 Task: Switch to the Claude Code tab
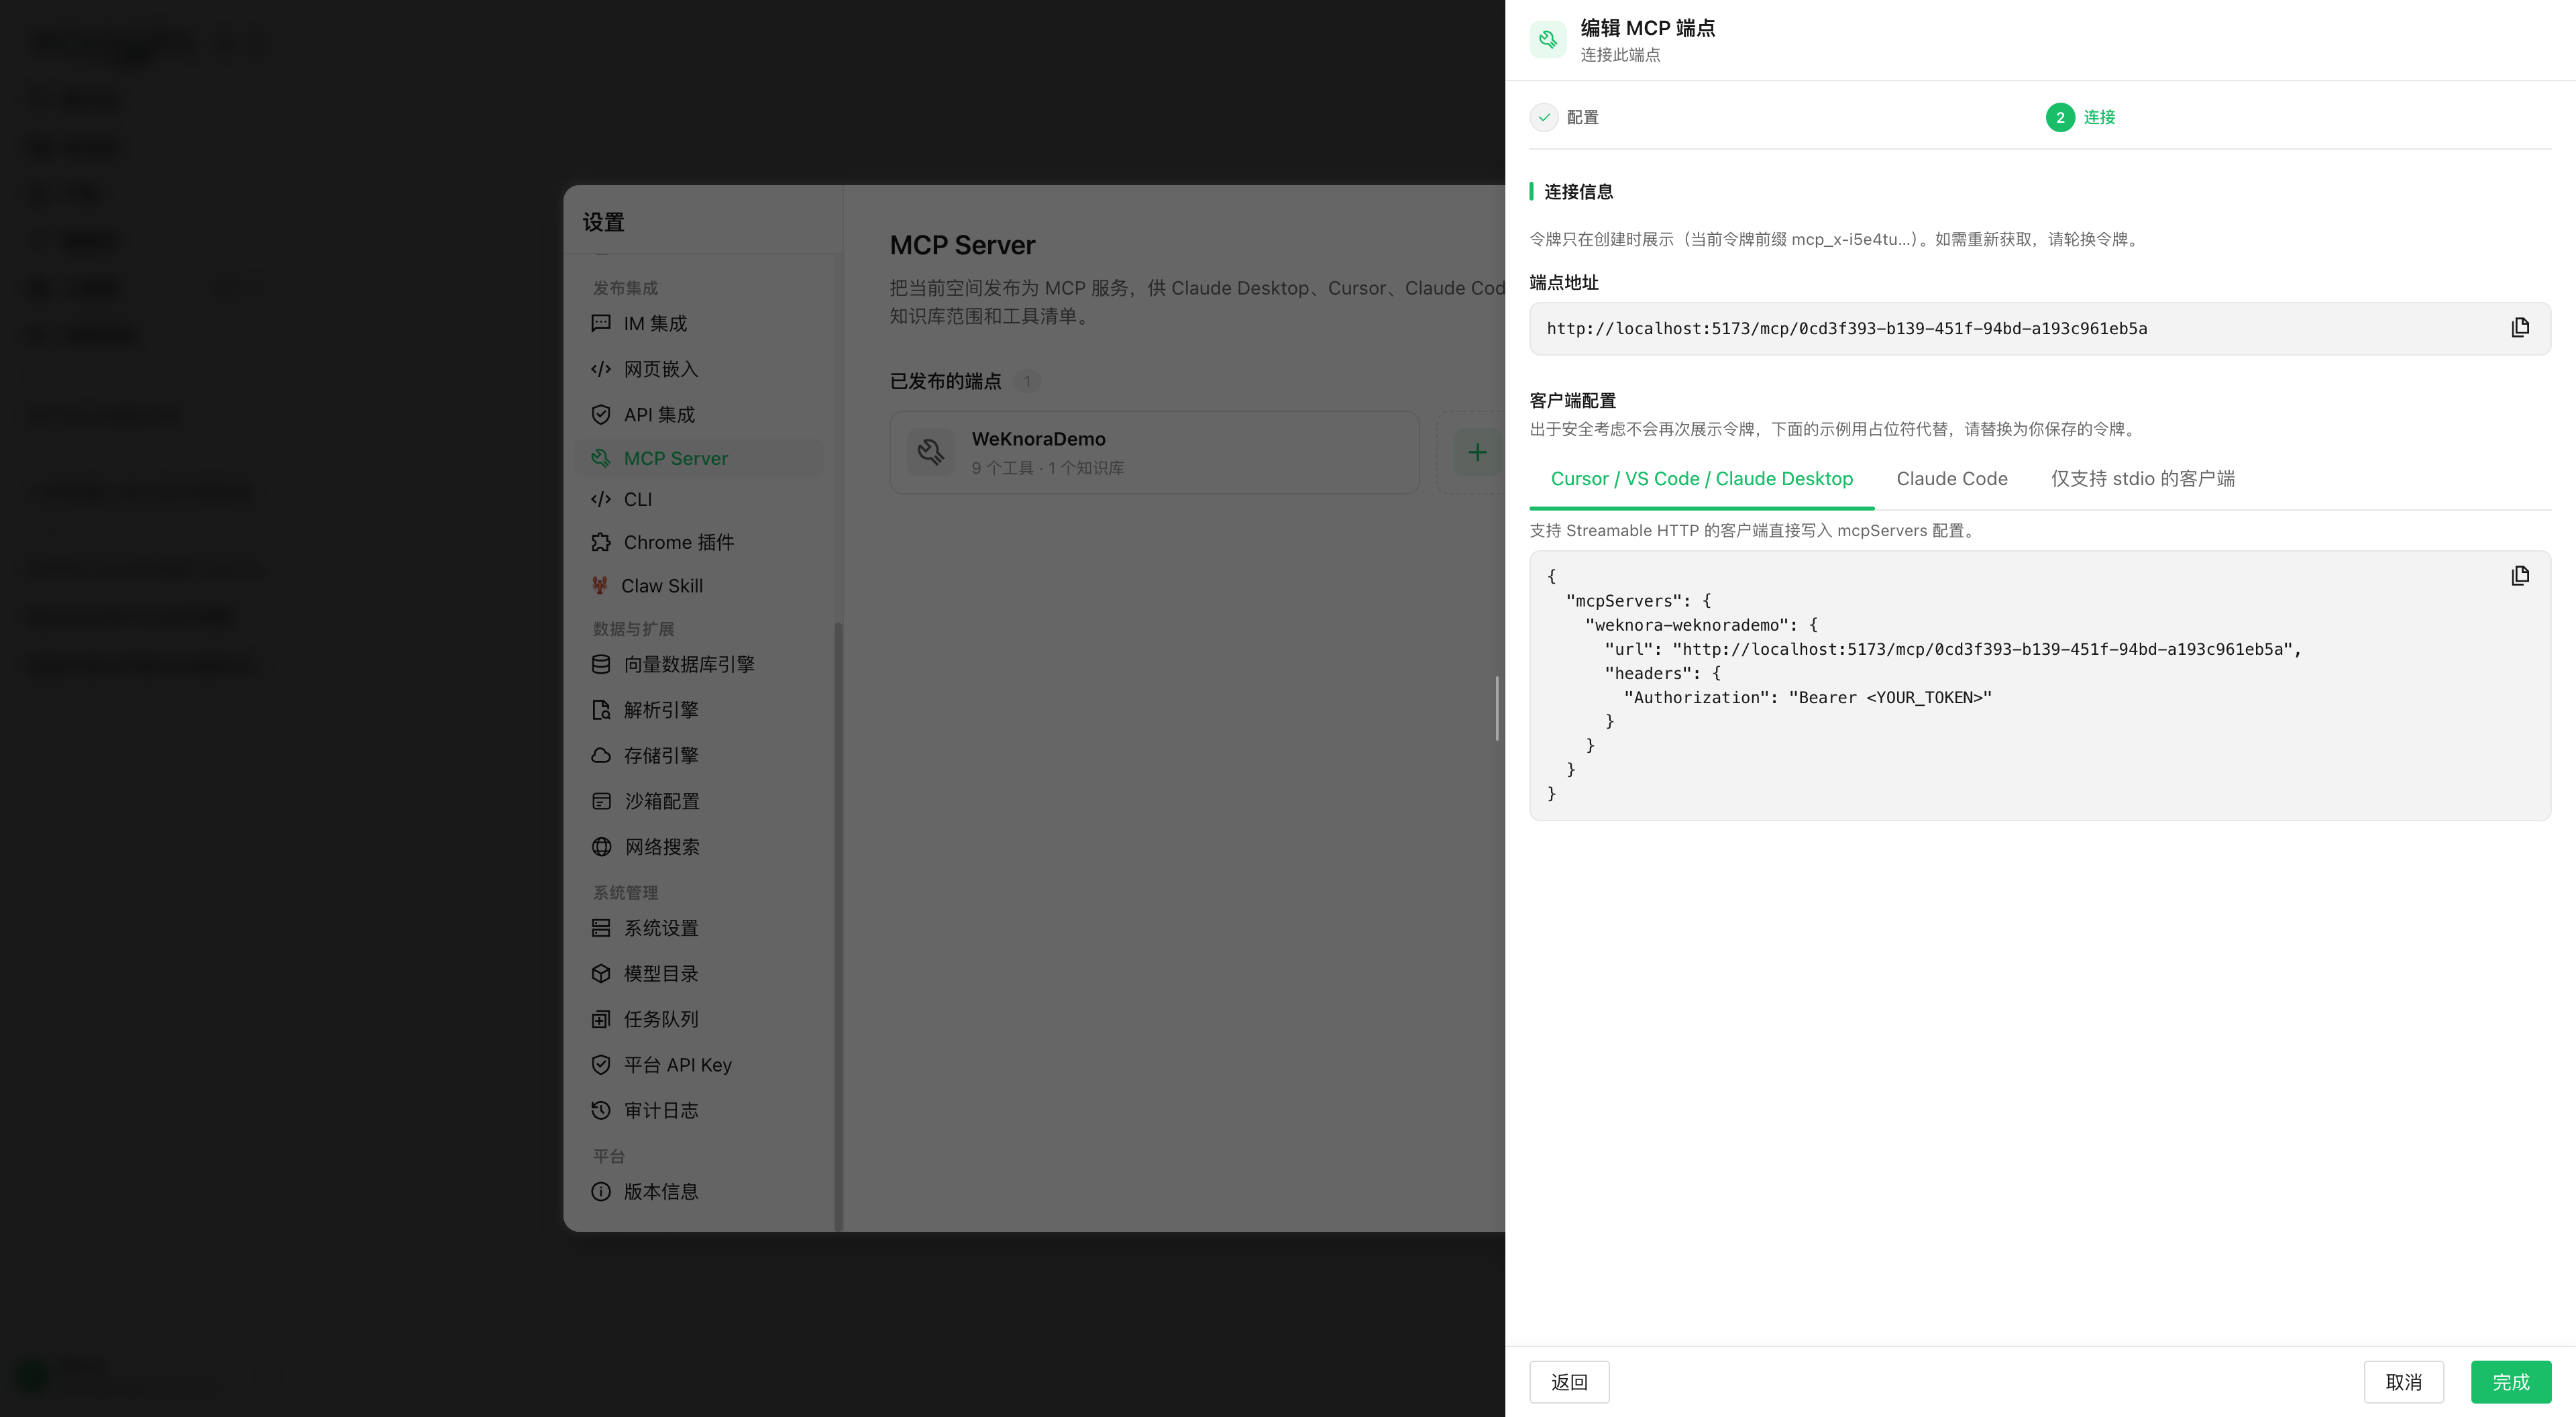tap(1951, 479)
